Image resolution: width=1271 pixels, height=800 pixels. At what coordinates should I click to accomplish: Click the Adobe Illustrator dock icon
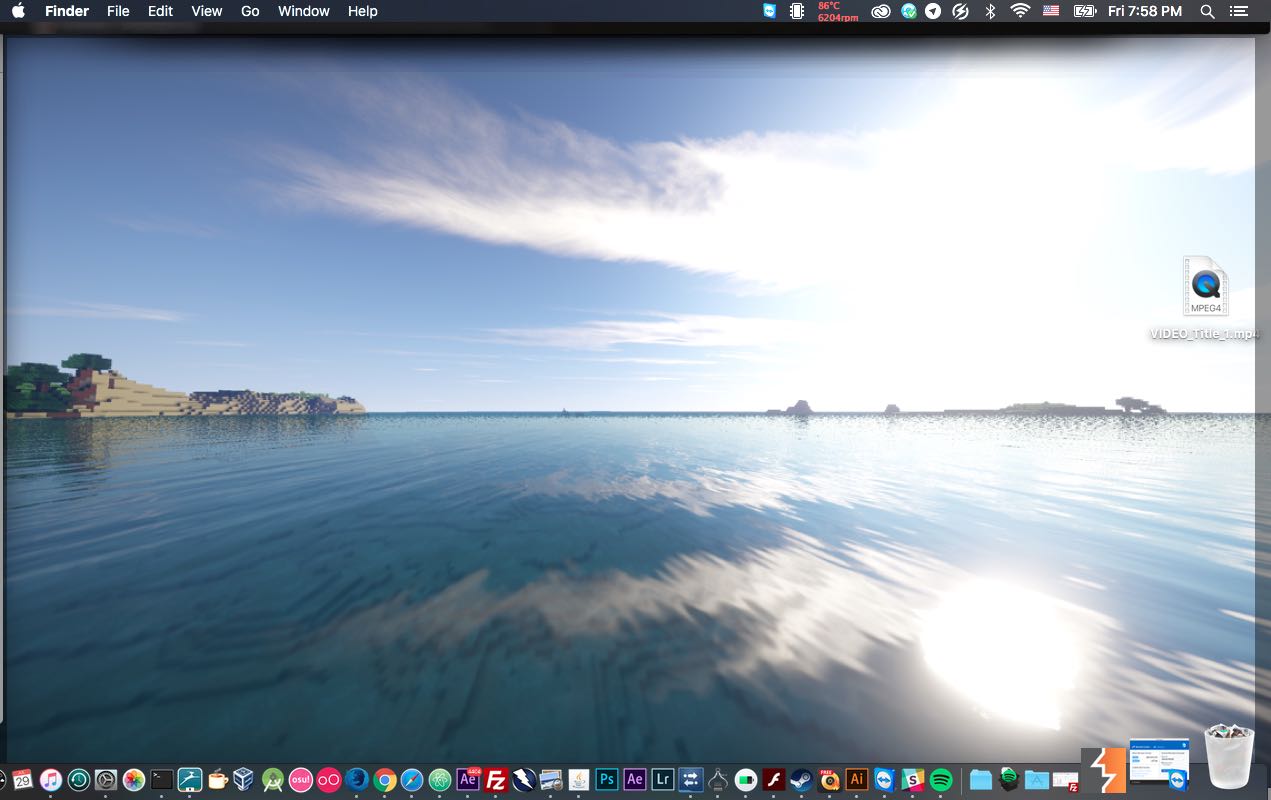pyautogui.click(x=856, y=780)
